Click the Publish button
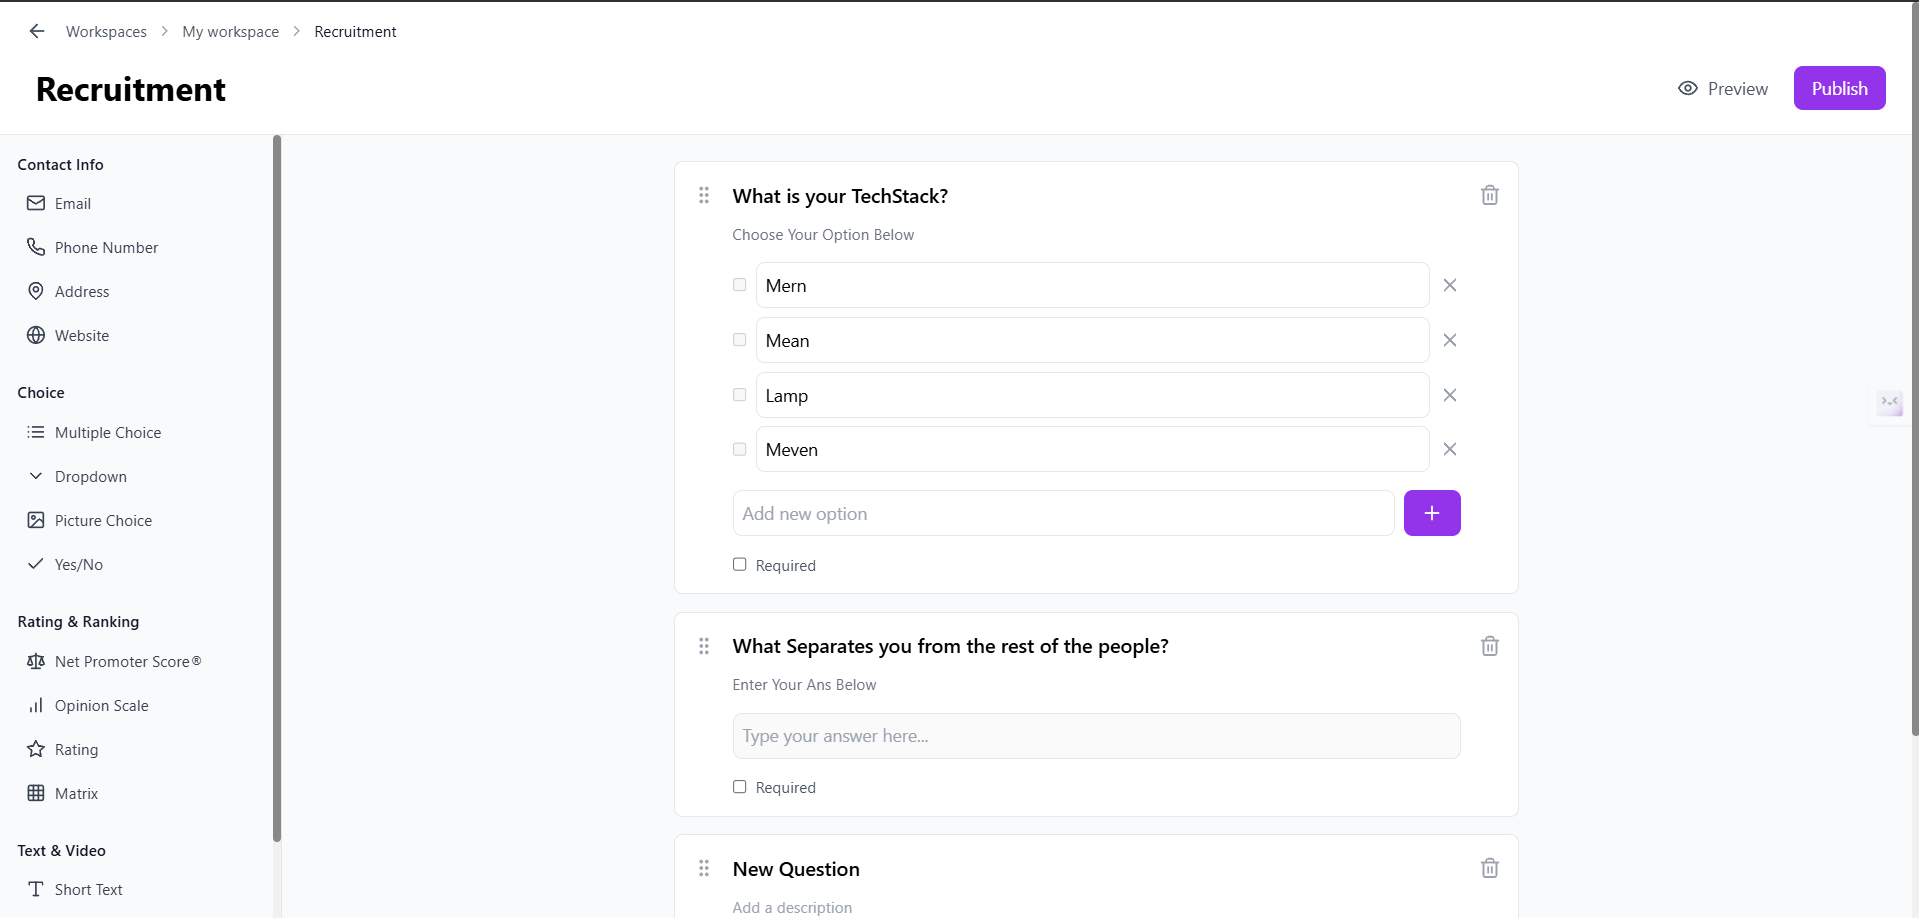Viewport: 1919px width, 918px height. 1839,88
